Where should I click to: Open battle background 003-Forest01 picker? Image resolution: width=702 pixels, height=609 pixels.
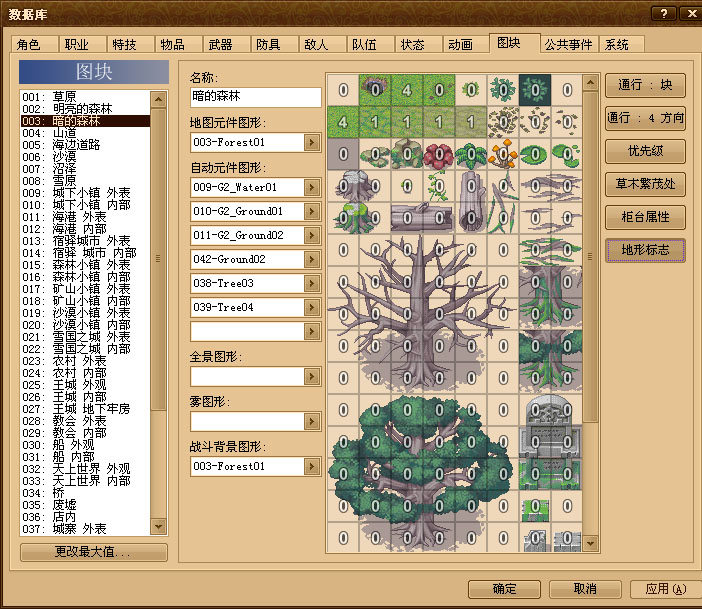click(312, 467)
